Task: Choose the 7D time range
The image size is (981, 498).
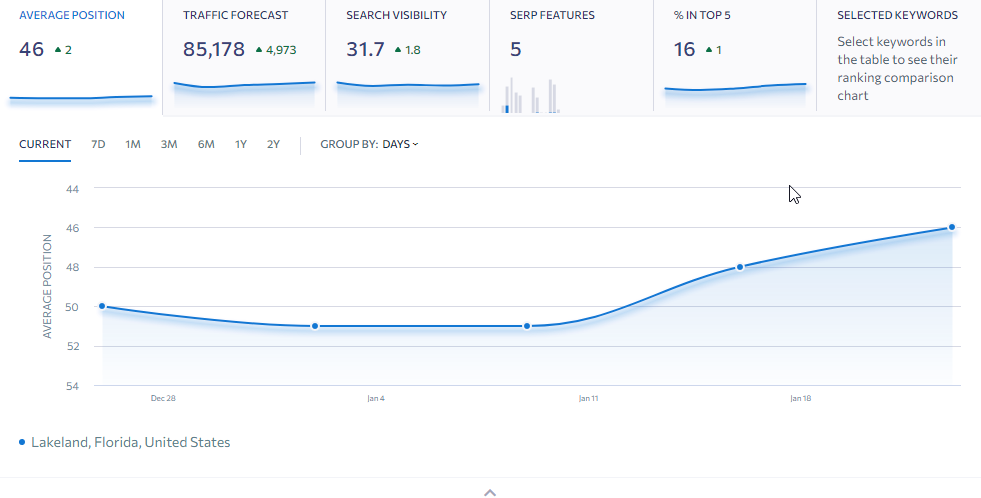Action: click(98, 144)
